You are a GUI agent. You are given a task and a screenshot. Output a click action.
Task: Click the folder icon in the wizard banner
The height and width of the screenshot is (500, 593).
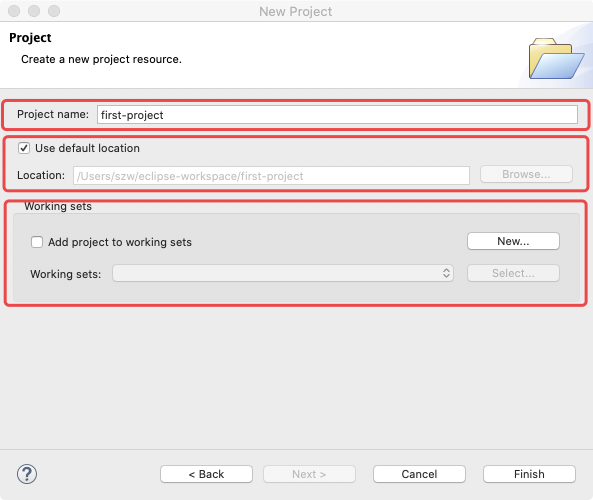click(556, 58)
